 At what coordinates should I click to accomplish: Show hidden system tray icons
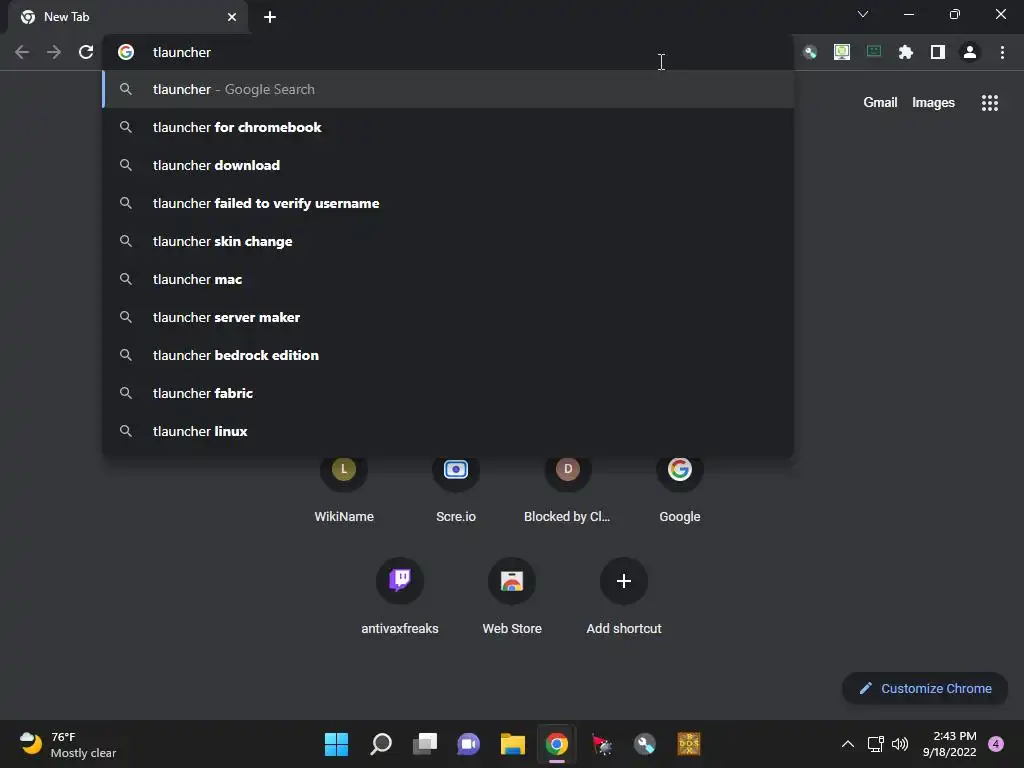click(x=847, y=744)
